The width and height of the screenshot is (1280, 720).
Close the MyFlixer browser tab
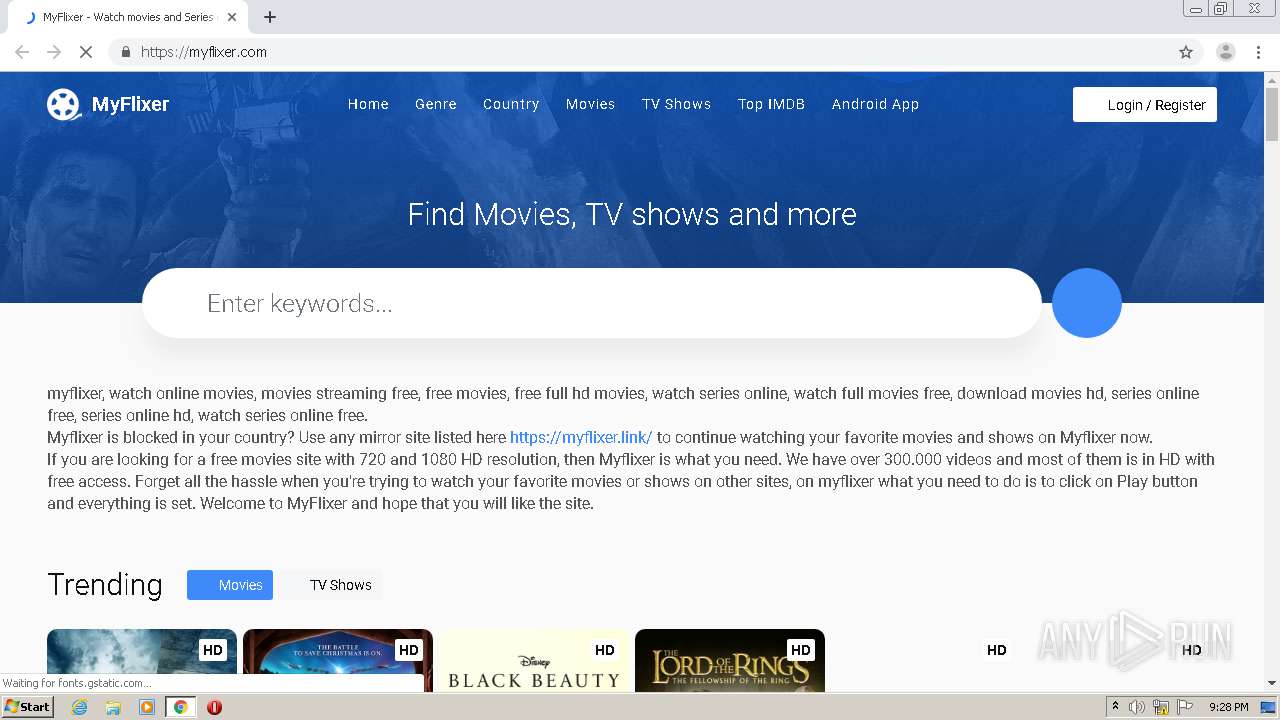(233, 17)
